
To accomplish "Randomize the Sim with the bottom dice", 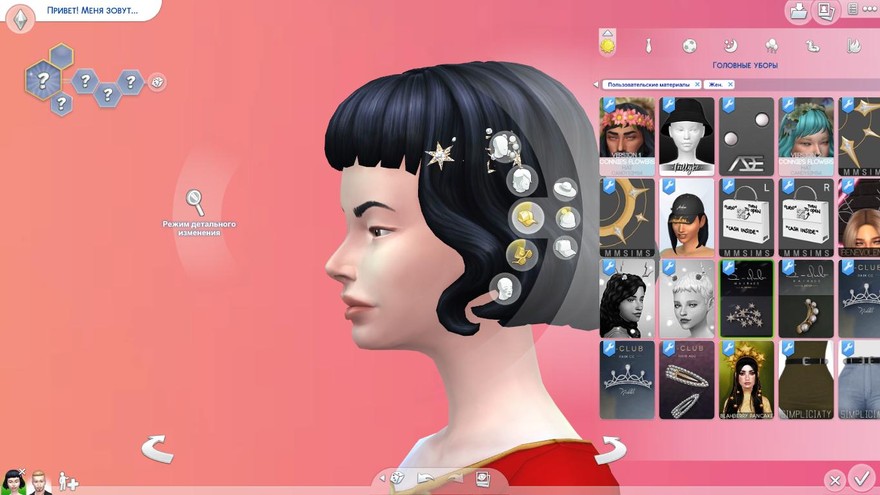I will [x=397, y=478].
